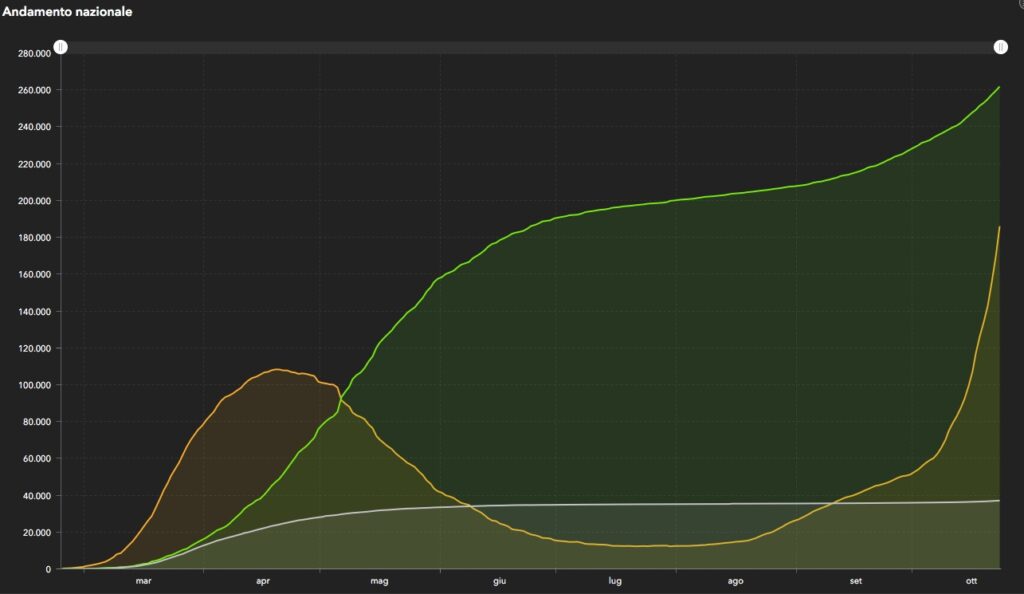Click the 'giu' month axis label
Screen dimensions: 1024x594
point(497,580)
